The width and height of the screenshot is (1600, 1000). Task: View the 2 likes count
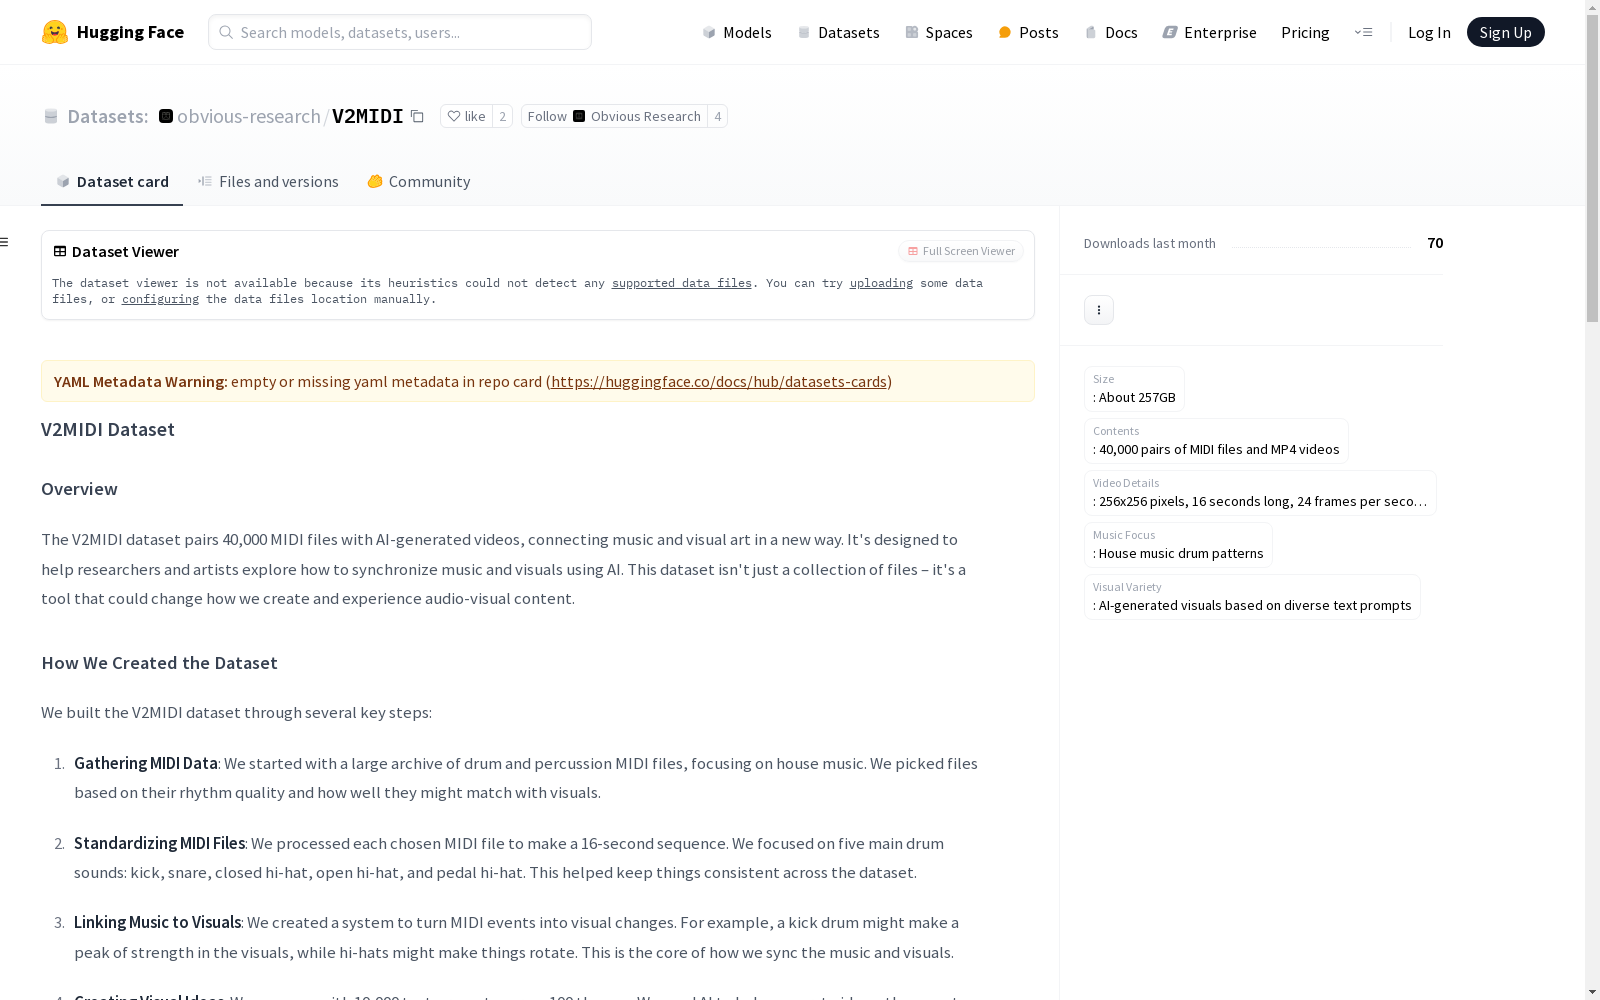(502, 116)
